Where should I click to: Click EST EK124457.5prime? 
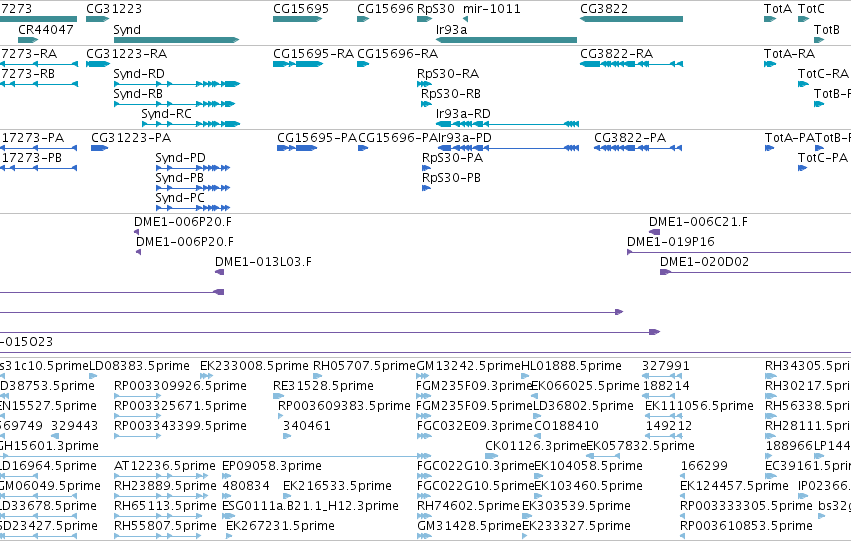coord(734,487)
